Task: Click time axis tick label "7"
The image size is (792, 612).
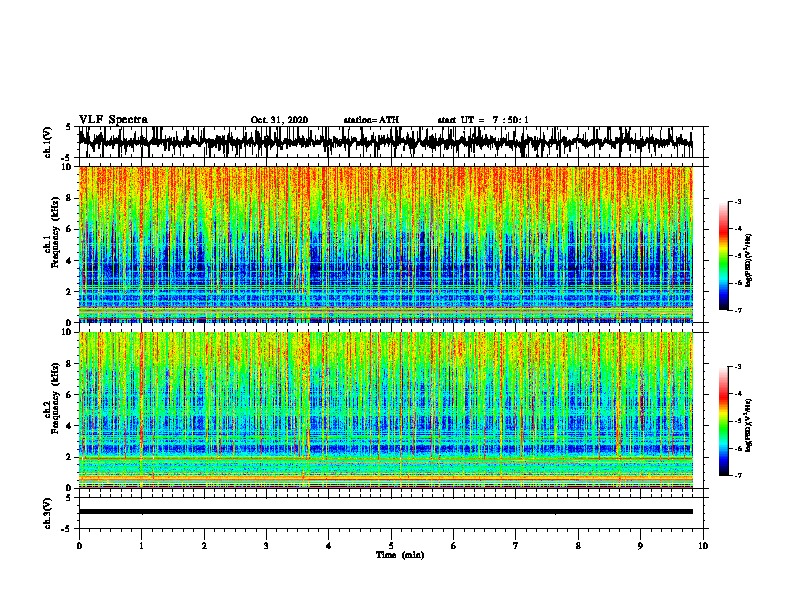Action: [516, 546]
